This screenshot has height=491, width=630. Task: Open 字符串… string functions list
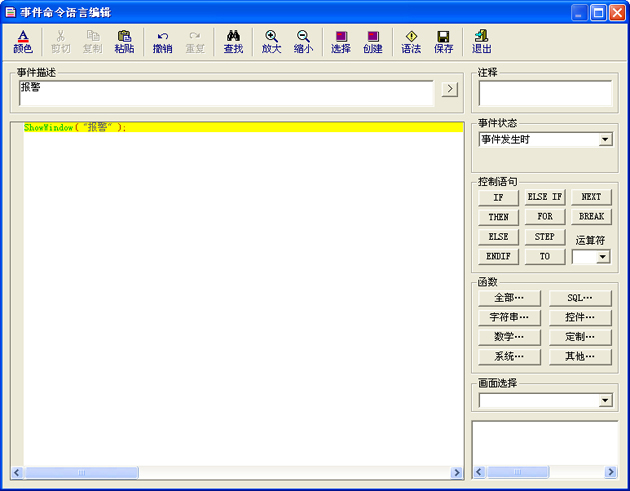pos(509,318)
